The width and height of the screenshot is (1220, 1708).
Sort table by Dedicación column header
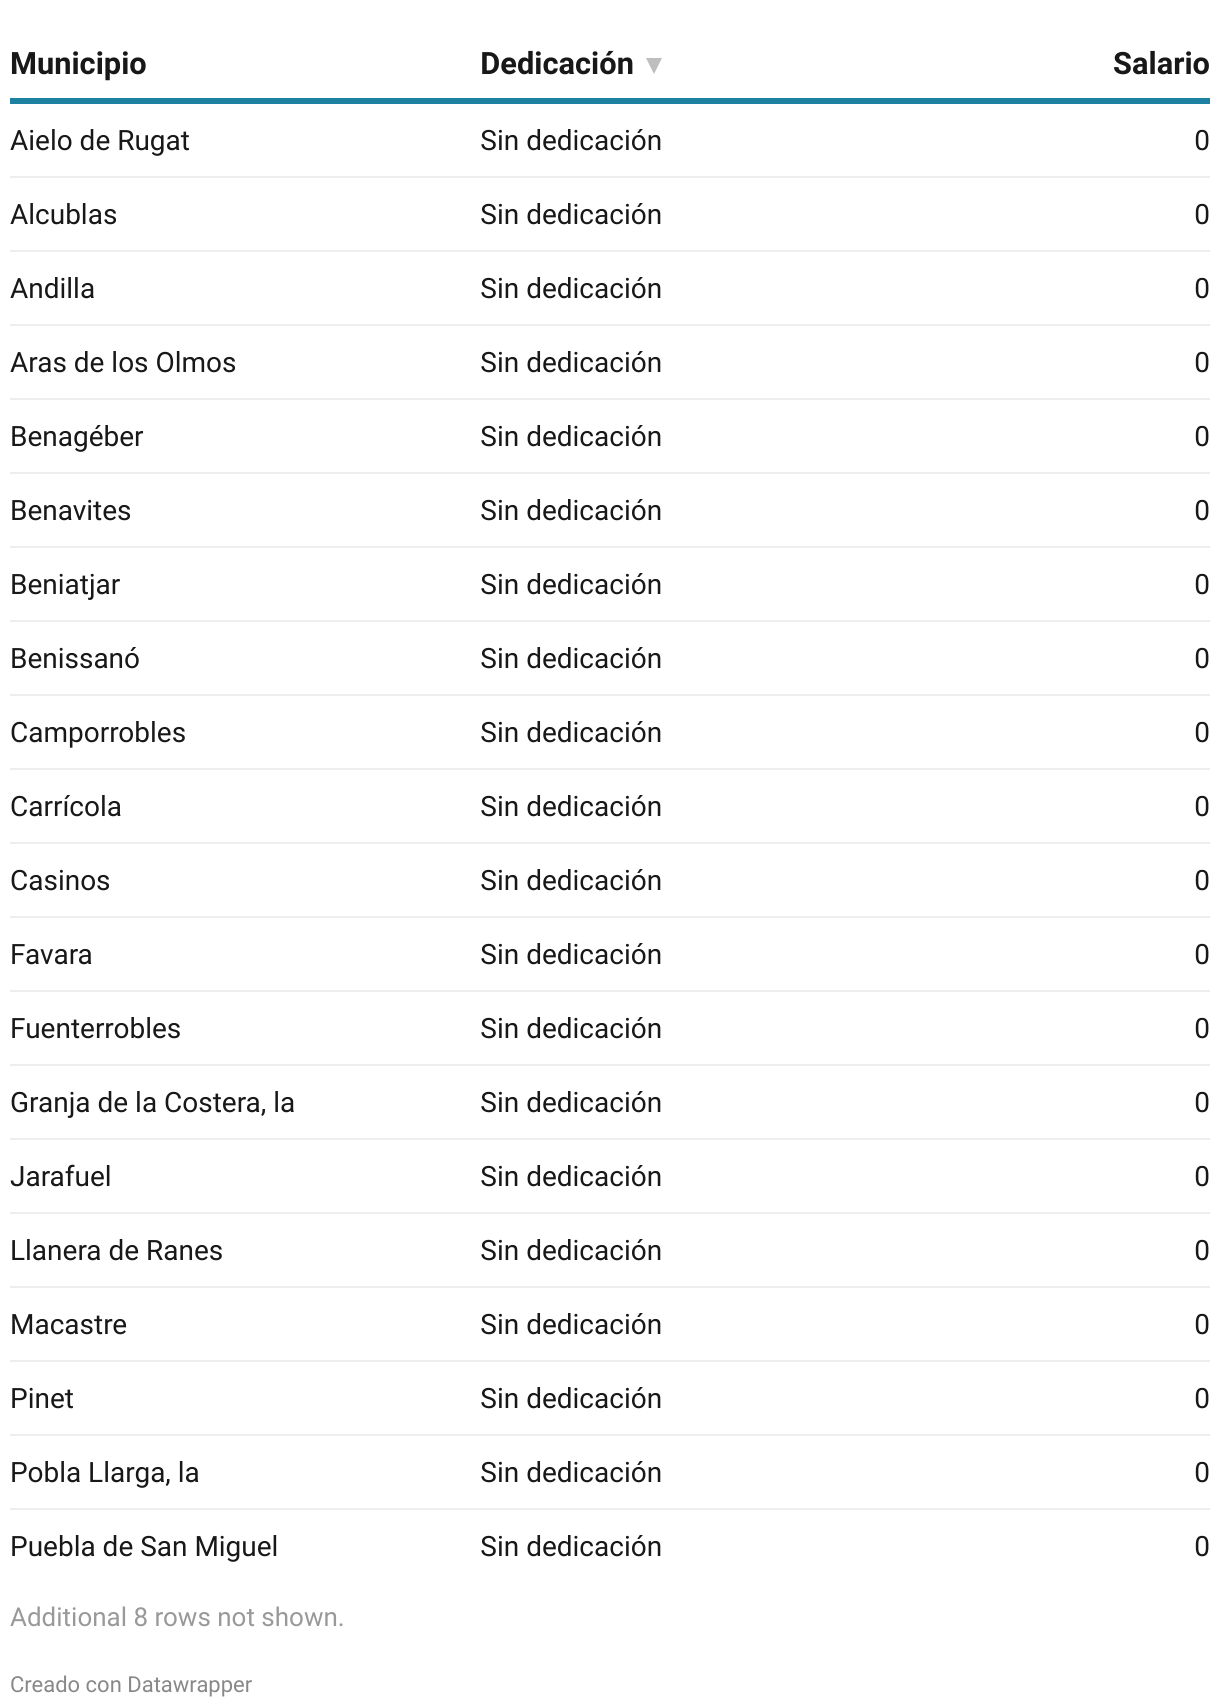click(556, 64)
